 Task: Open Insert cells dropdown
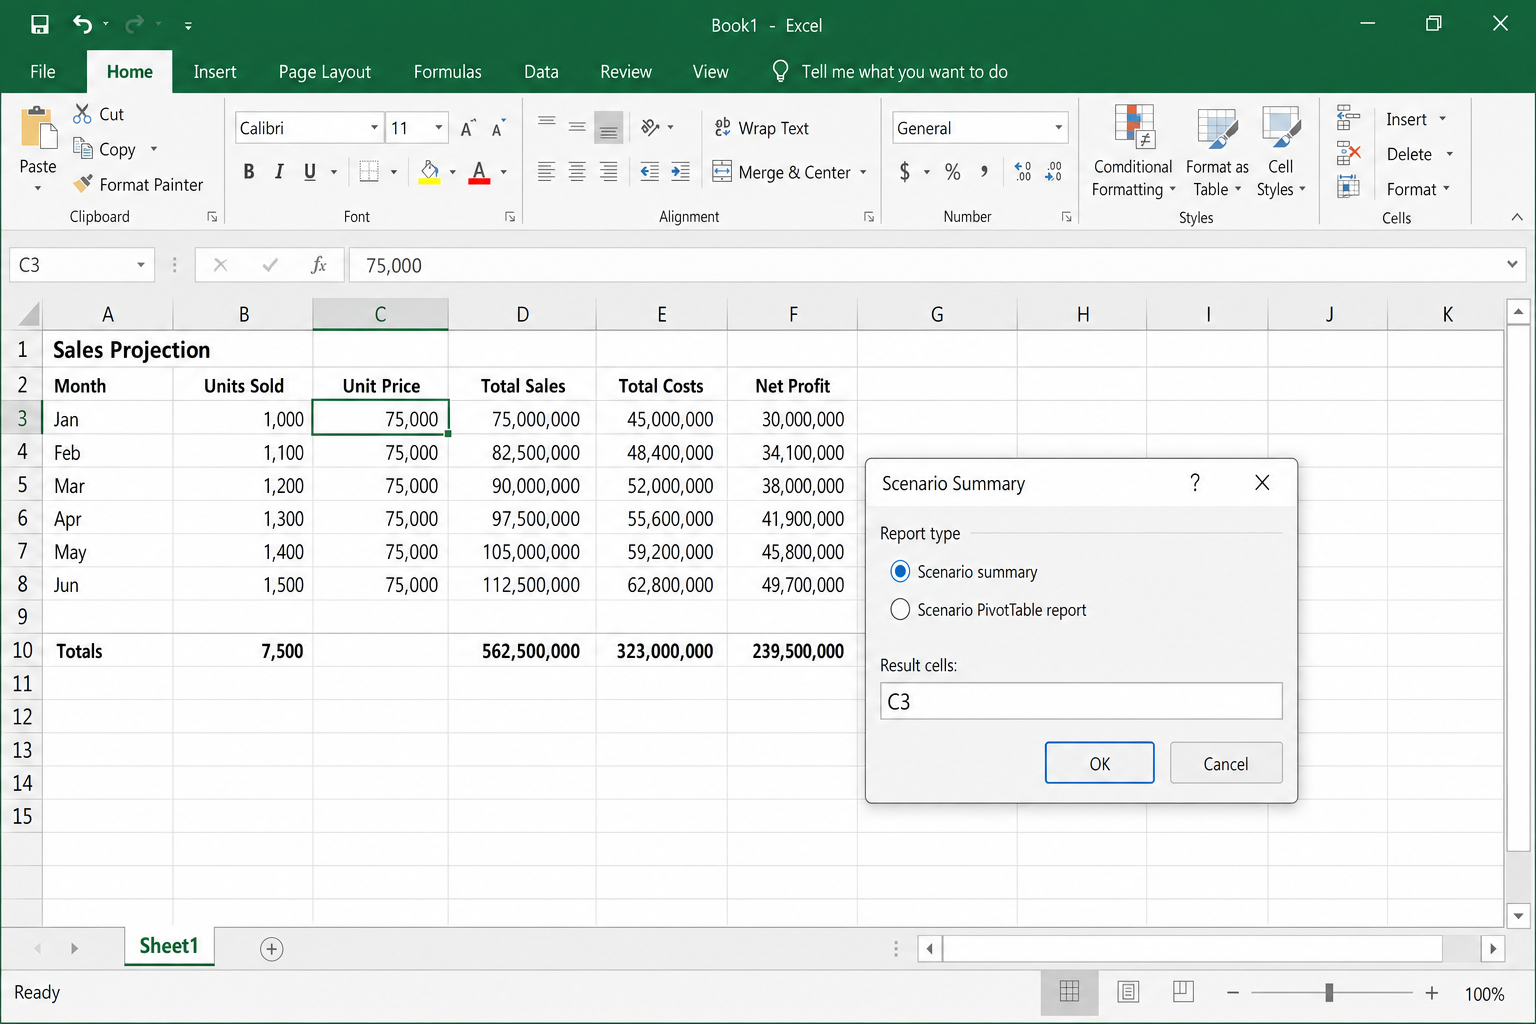click(x=1442, y=119)
